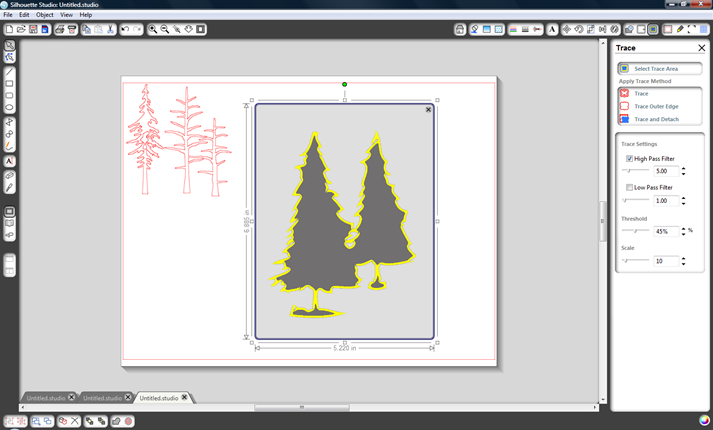The height and width of the screenshot is (430, 713).
Task: Remove the trace selection area with its X
Action: click(428, 110)
